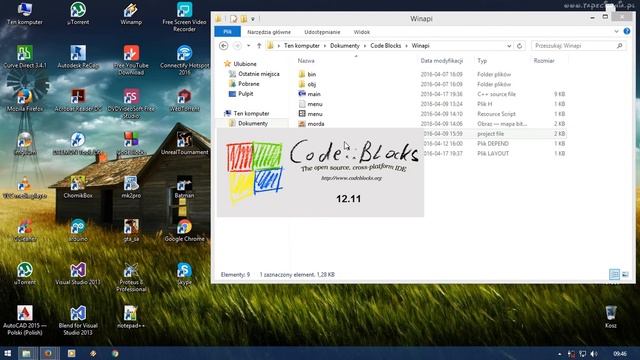
Task: Open the Curve Direct 3.4.1 shortcut
Action: click(x=25, y=57)
